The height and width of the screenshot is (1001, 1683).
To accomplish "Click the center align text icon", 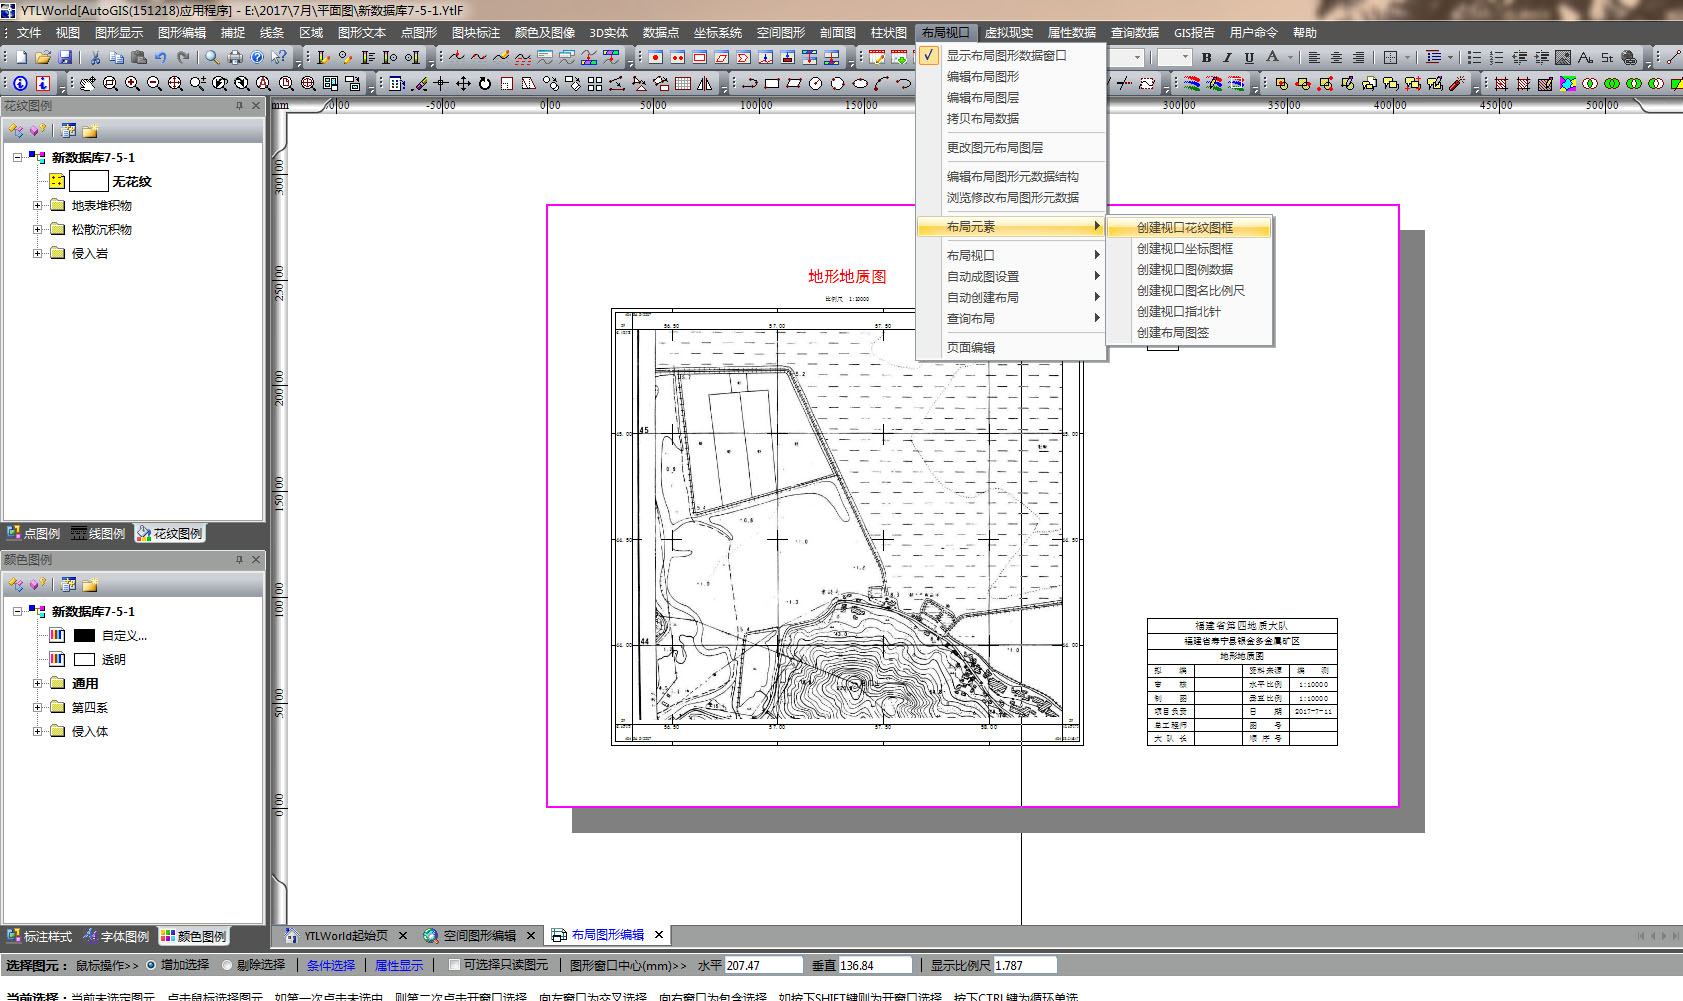I will [1336, 58].
